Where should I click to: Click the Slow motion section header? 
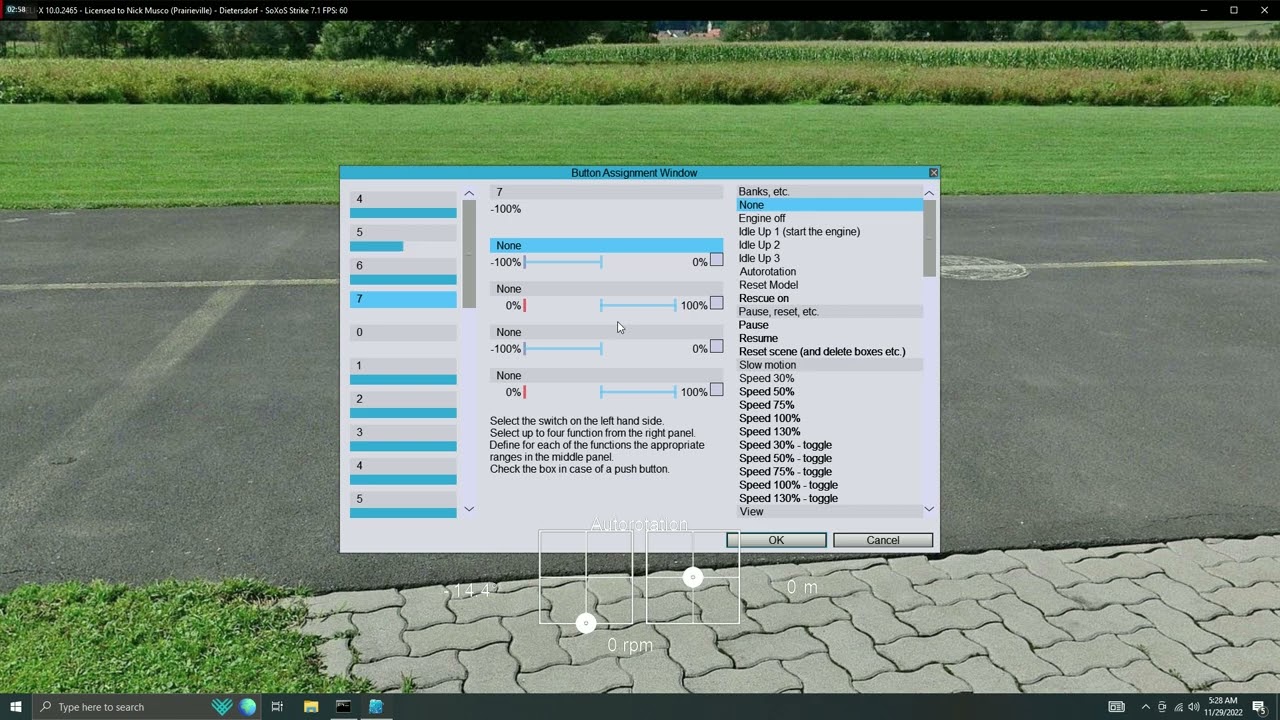point(829,365)
